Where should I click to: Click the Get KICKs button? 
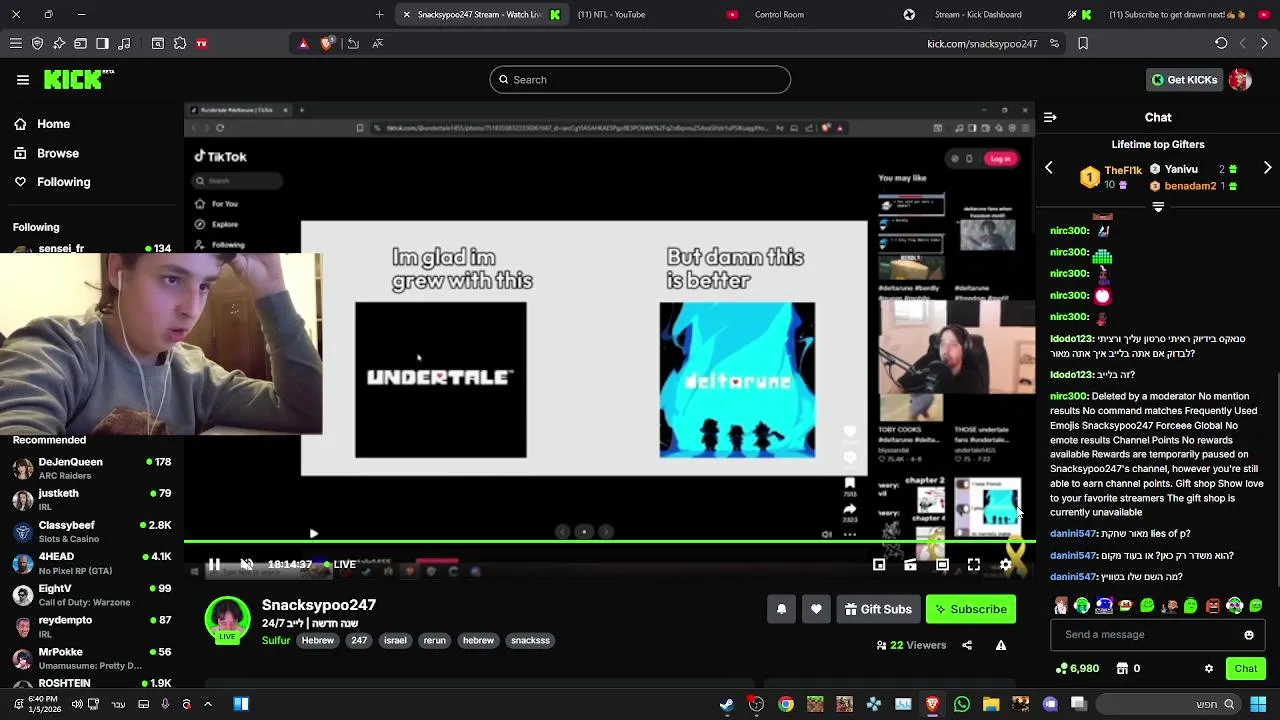click(1184, 80)
